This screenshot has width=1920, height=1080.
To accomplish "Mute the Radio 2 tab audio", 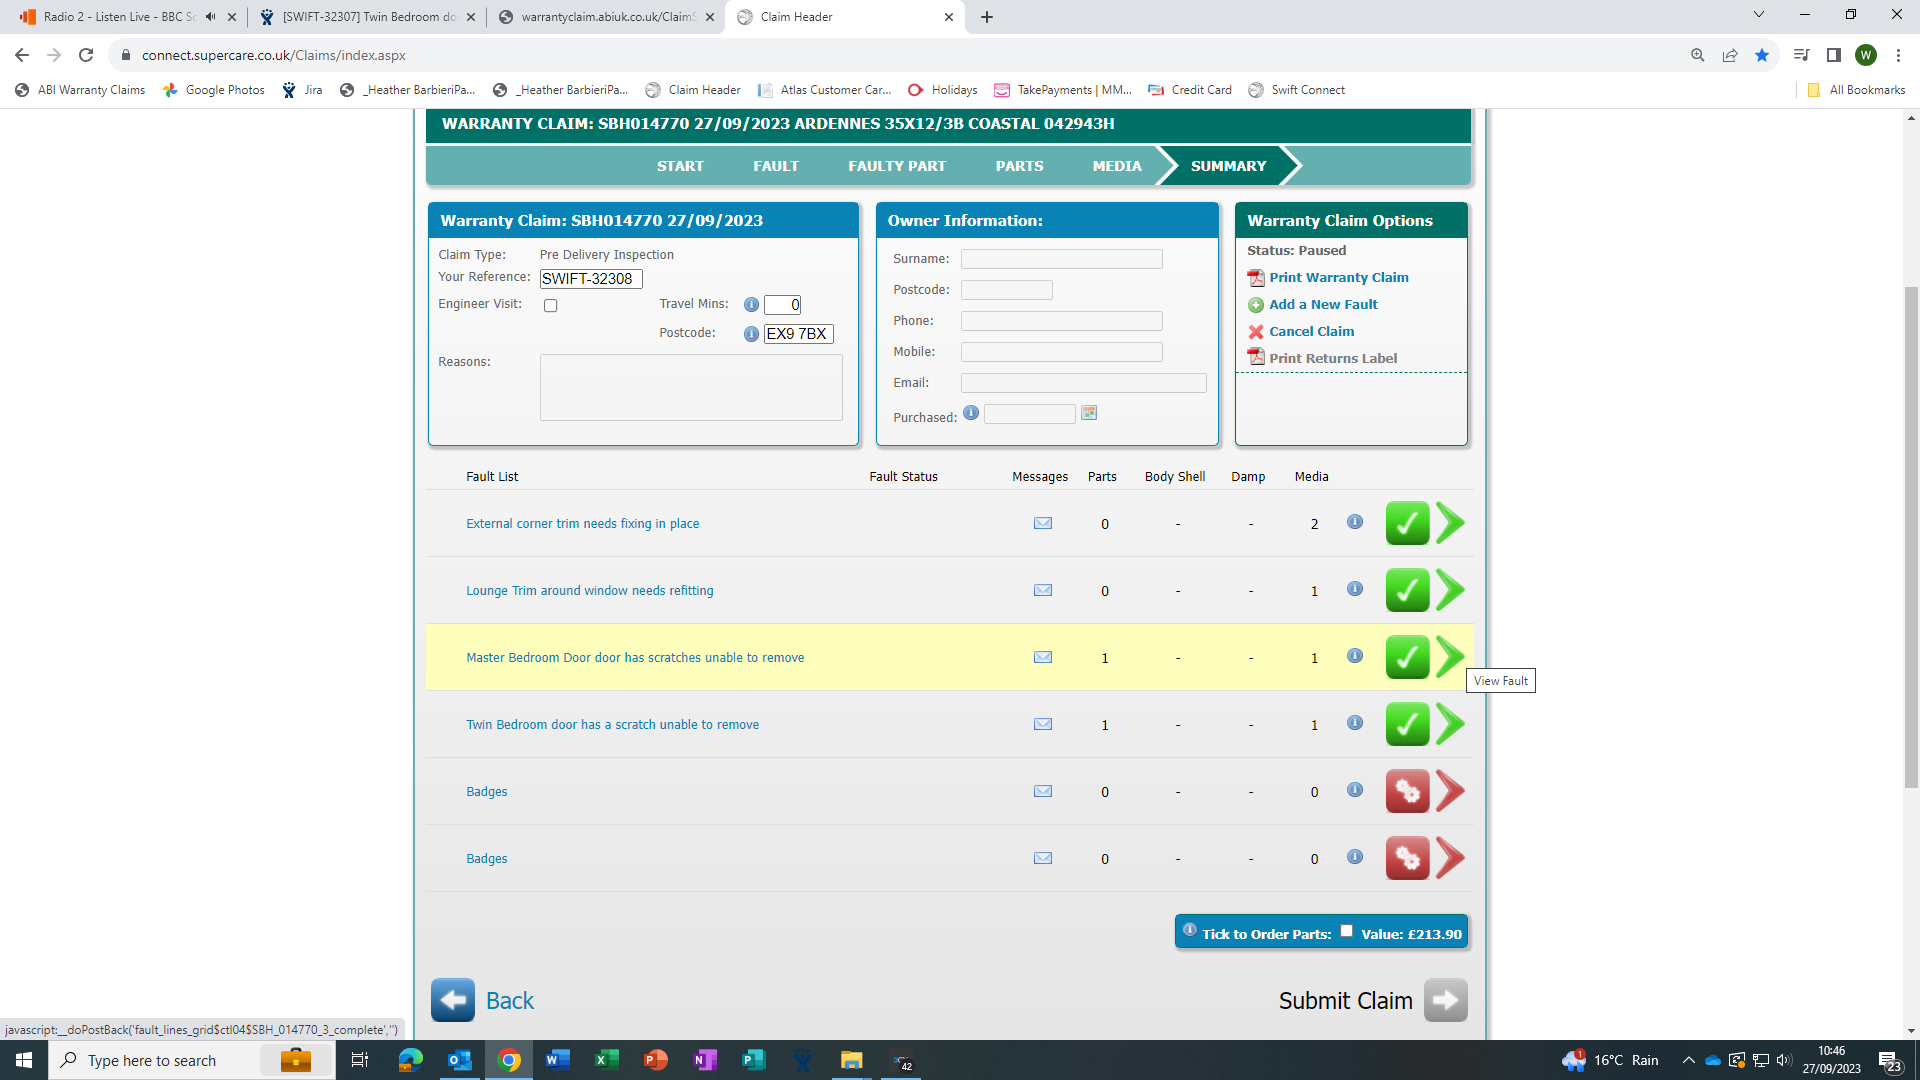I will 210,17.
